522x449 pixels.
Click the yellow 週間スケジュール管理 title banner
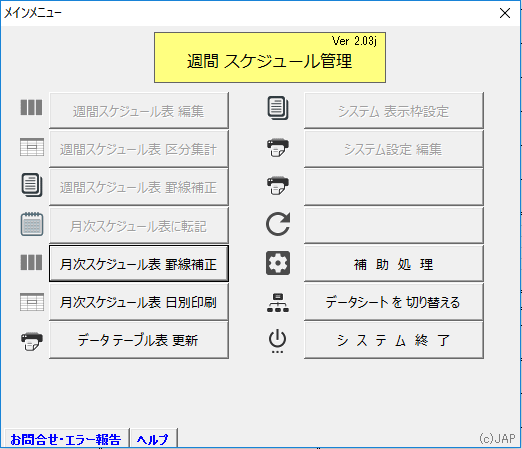(270, 57)
